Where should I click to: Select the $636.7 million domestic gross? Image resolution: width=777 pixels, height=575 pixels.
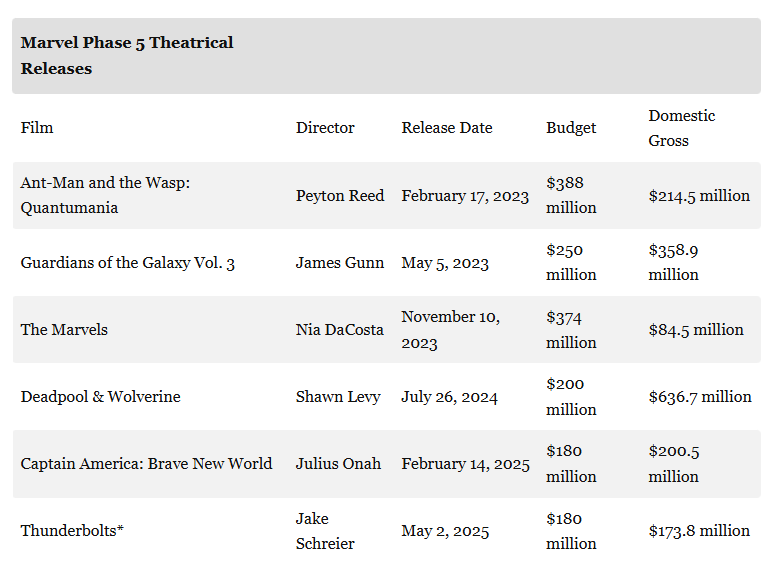700,397
